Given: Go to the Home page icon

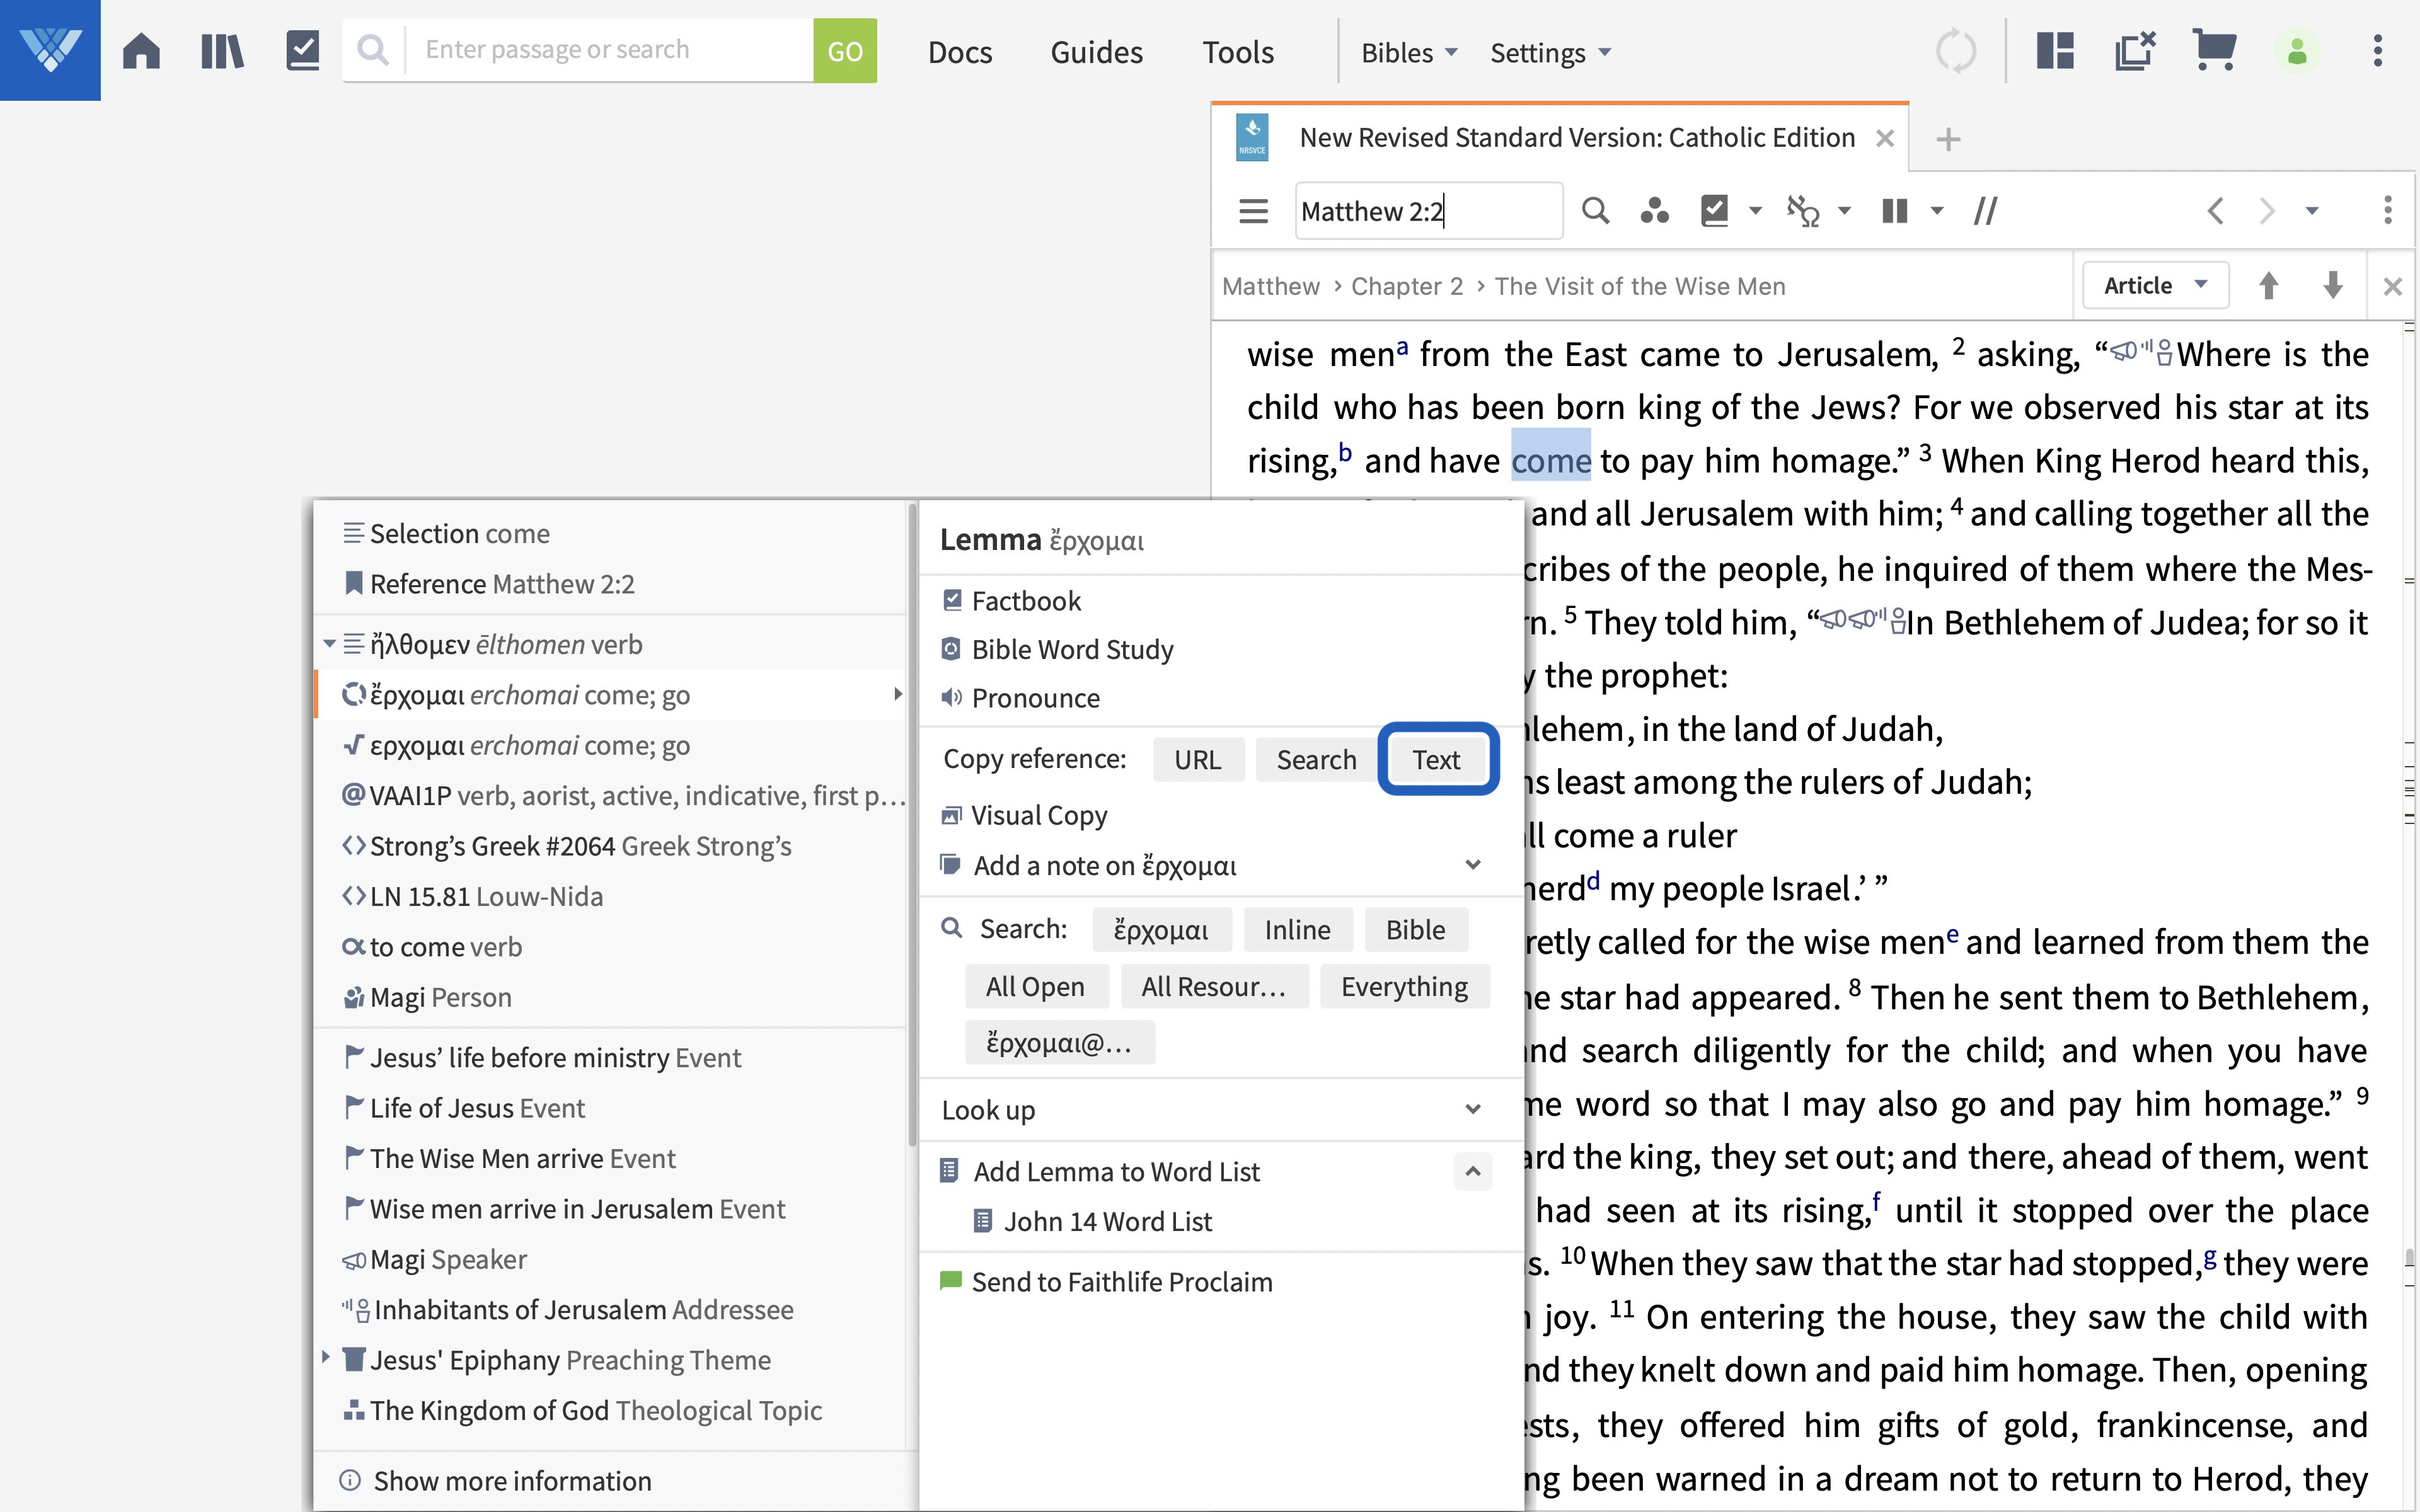Looking at the screenshot, I should click(x=141, y=50).
